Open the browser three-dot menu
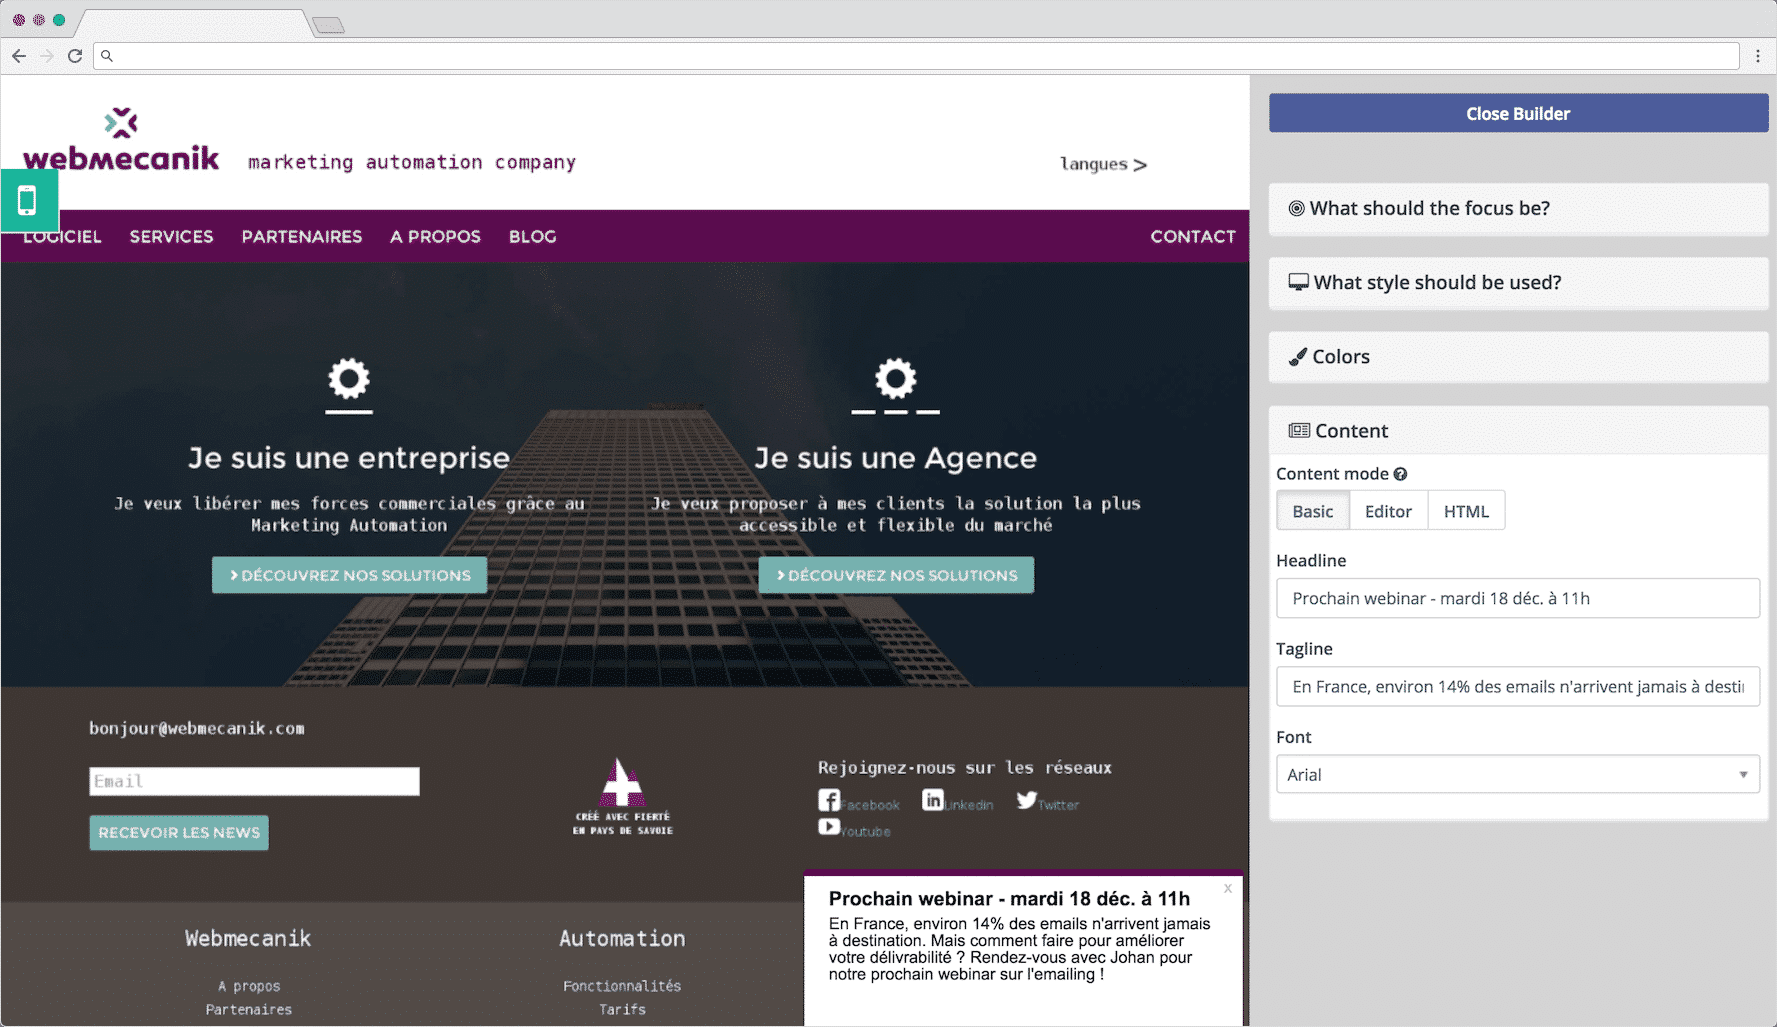The image size is (1777, 1027). [1757, 56]
